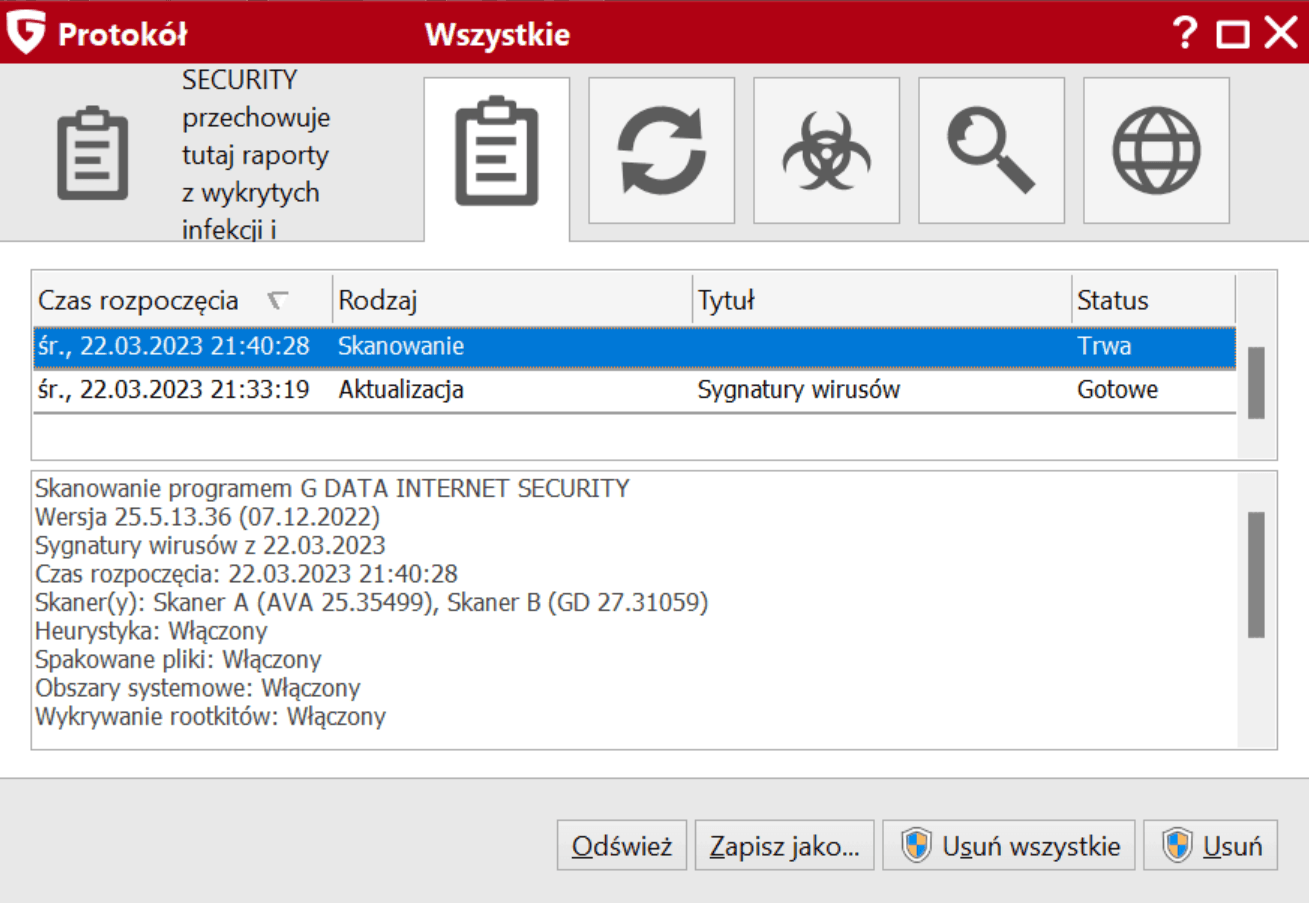Sort by 'Czas rozpoczęcia' column header

pos(139,300)
